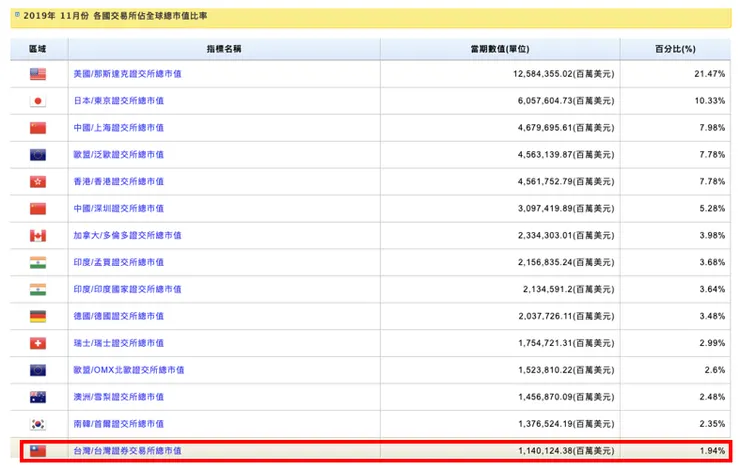The height and width of the screenshot is (468, 740).
Task: Open 印度/印度國家證交所總市值 link
Action: [127, 289]
